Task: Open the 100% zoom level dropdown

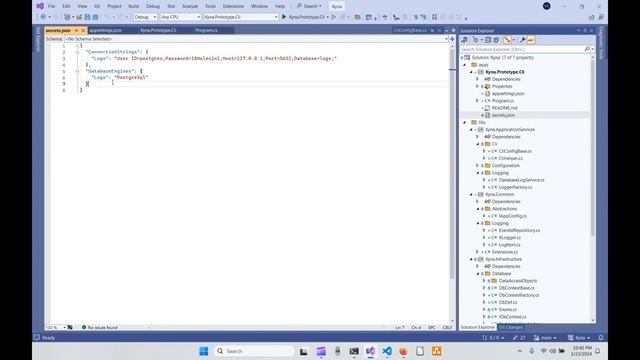Action: (56, 327)
